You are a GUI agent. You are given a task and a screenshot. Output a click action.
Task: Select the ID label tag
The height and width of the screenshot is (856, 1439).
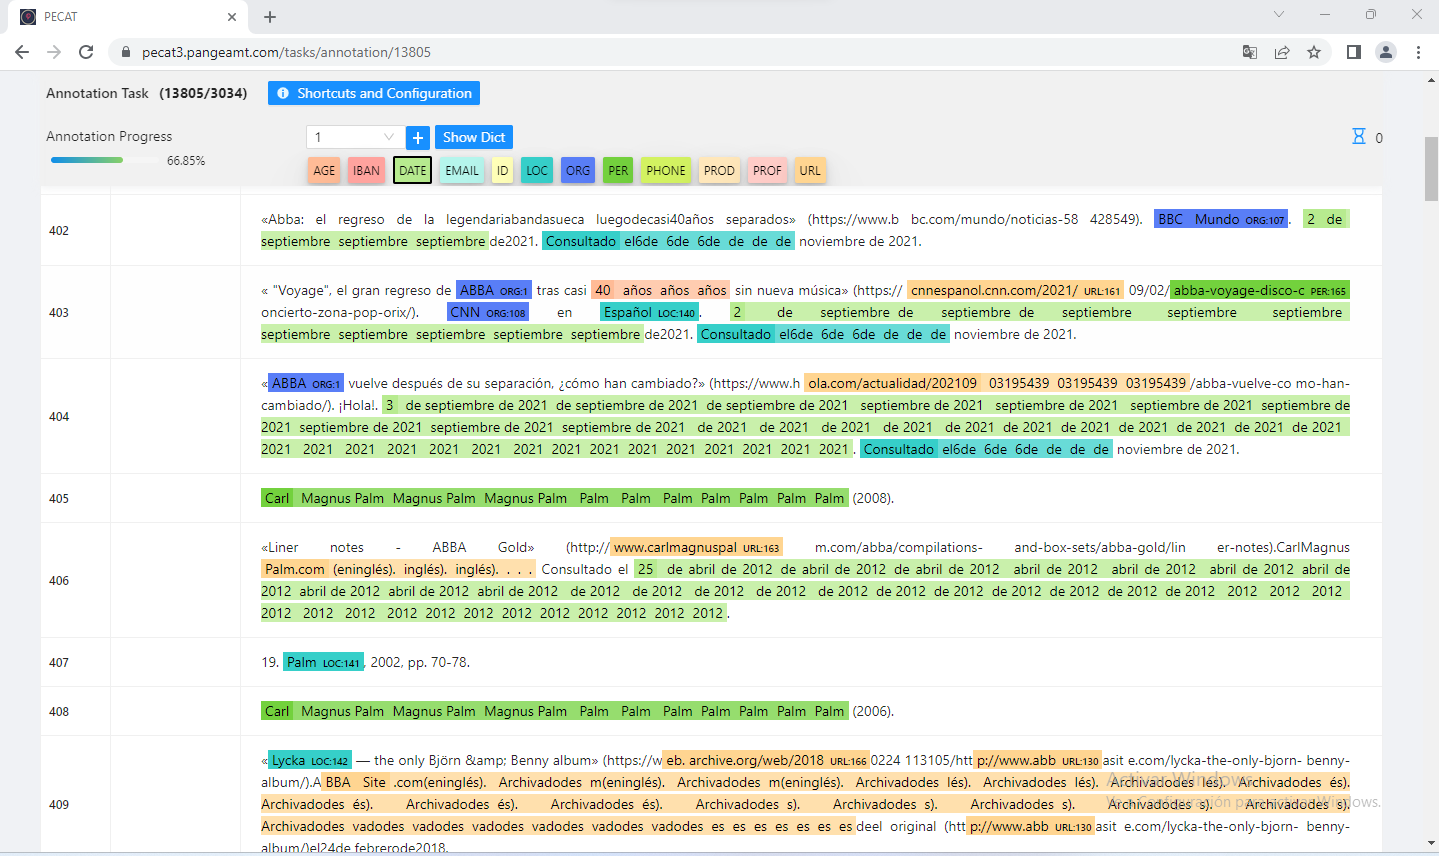pyautogui.click(x=502, y=171)
